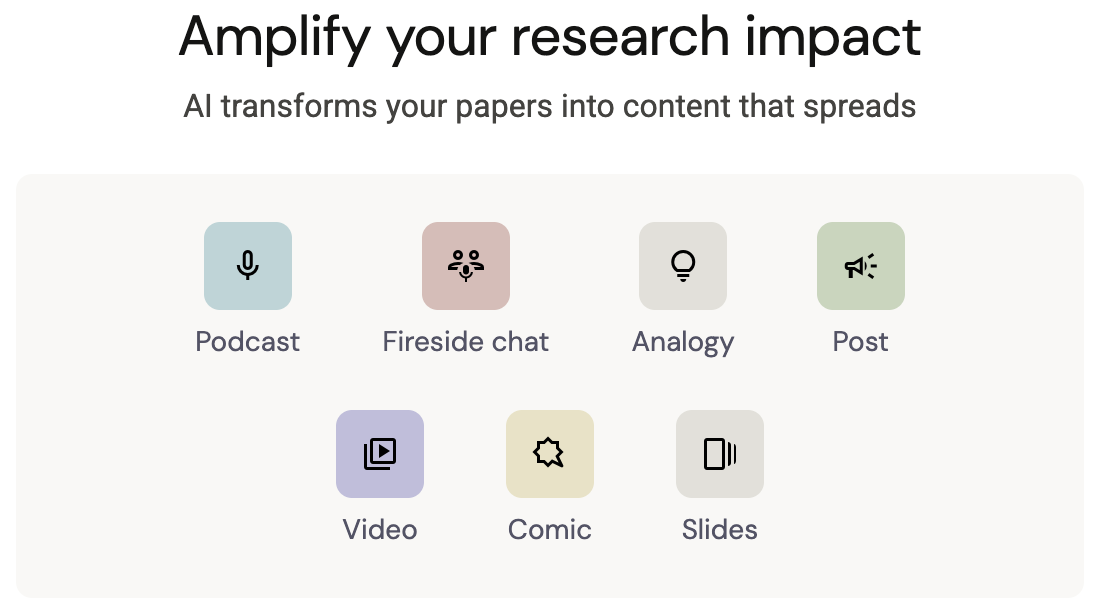Image resolution: width=1098 pixels, height=614 pixels.
Task: Click the 'Comic' text label
Action: [550, 529]
